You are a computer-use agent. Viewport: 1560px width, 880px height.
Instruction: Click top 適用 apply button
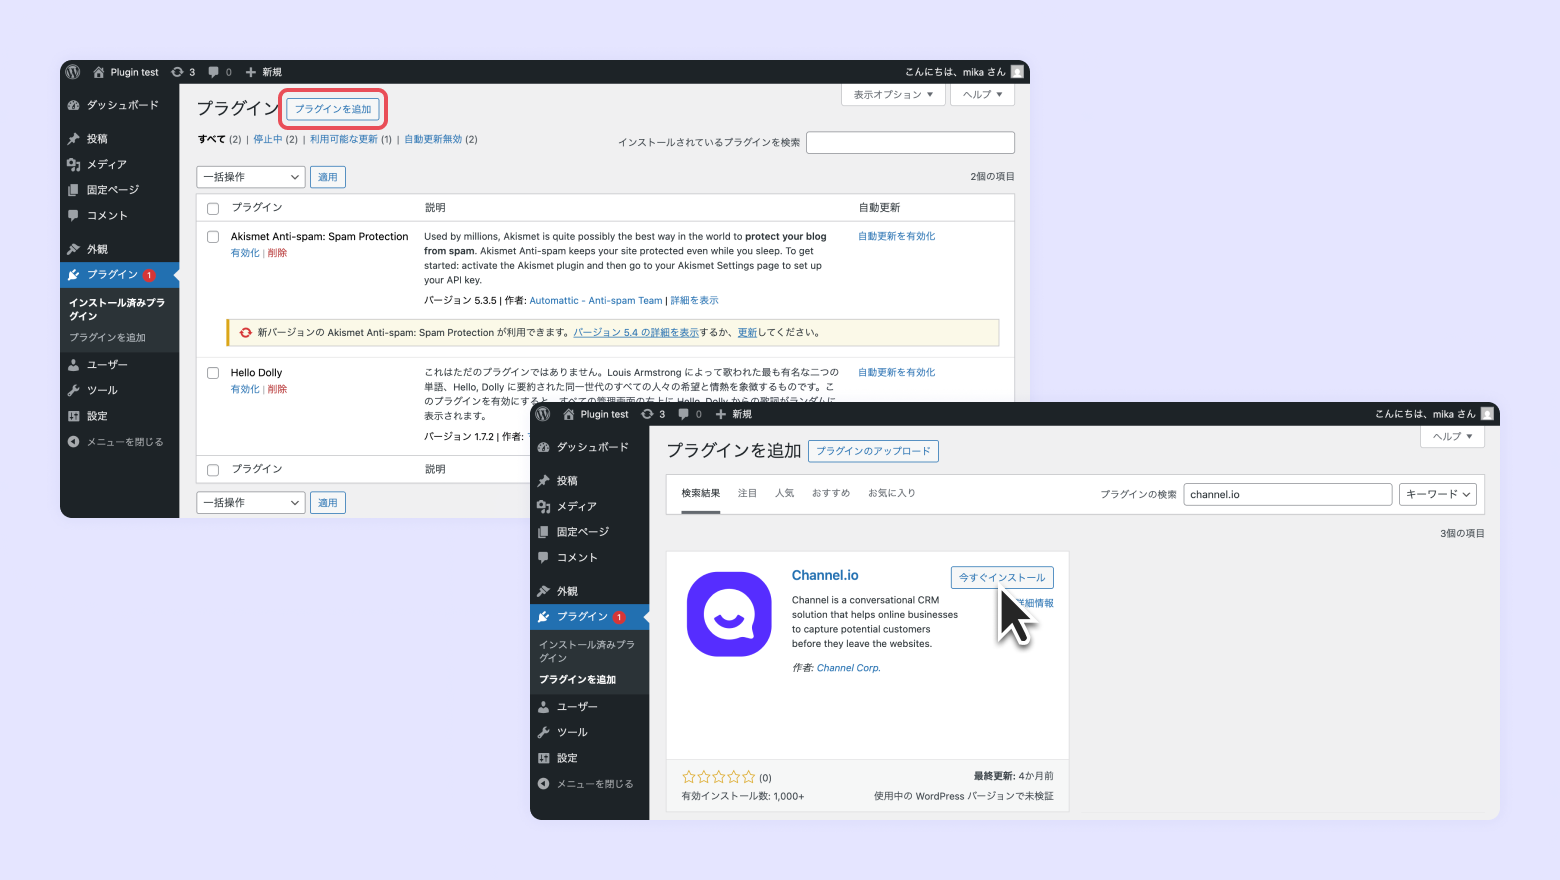point(328,177)
